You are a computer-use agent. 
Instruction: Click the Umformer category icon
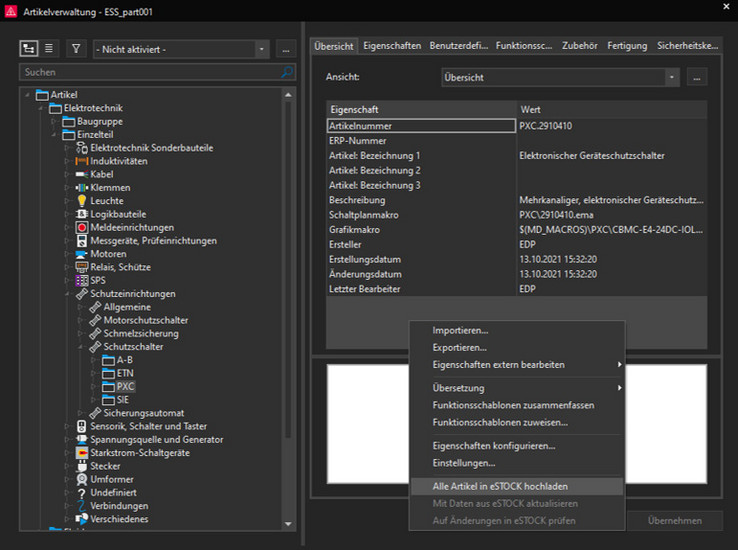(82, 479)
